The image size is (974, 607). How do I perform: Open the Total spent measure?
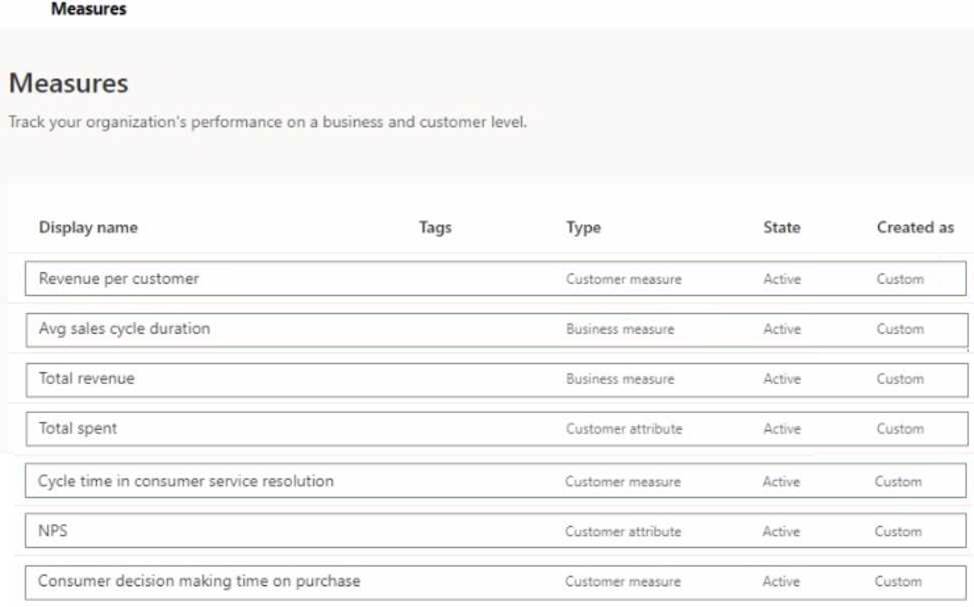(x=78, y=429)
